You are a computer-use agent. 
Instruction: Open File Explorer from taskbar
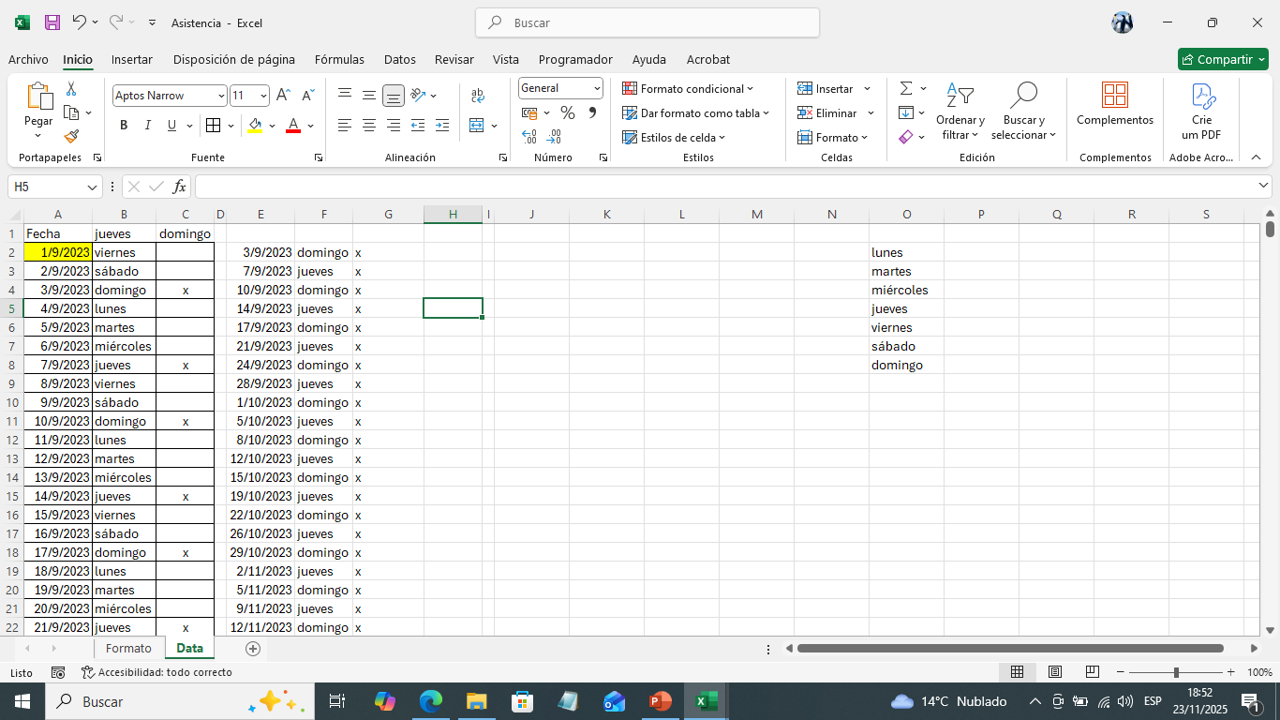pos(476,702)
